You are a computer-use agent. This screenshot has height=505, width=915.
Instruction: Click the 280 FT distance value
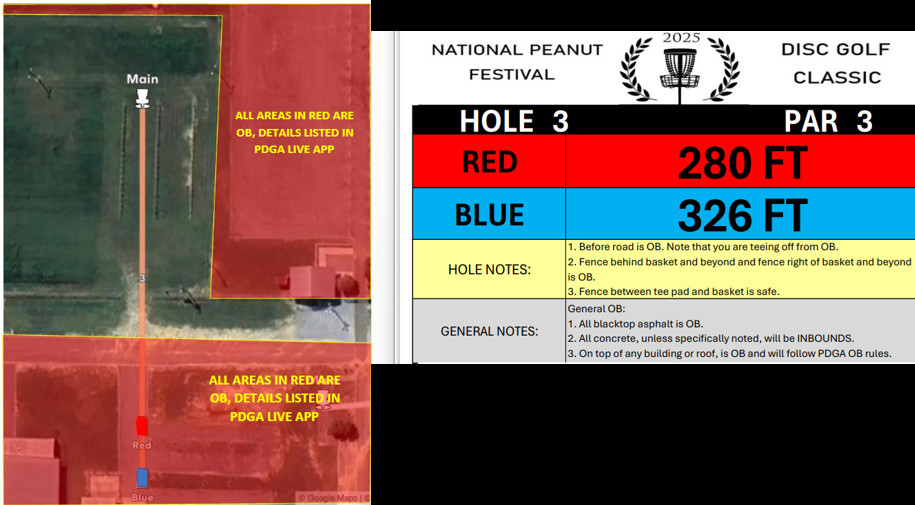741,161
